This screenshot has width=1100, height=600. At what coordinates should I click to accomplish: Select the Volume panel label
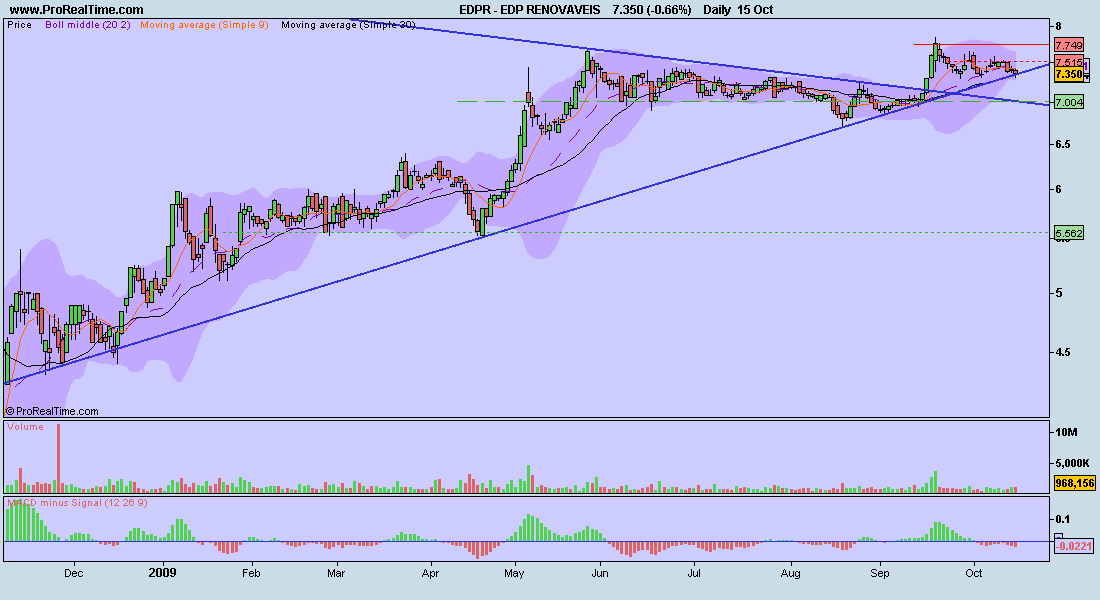tap(25, 427)
